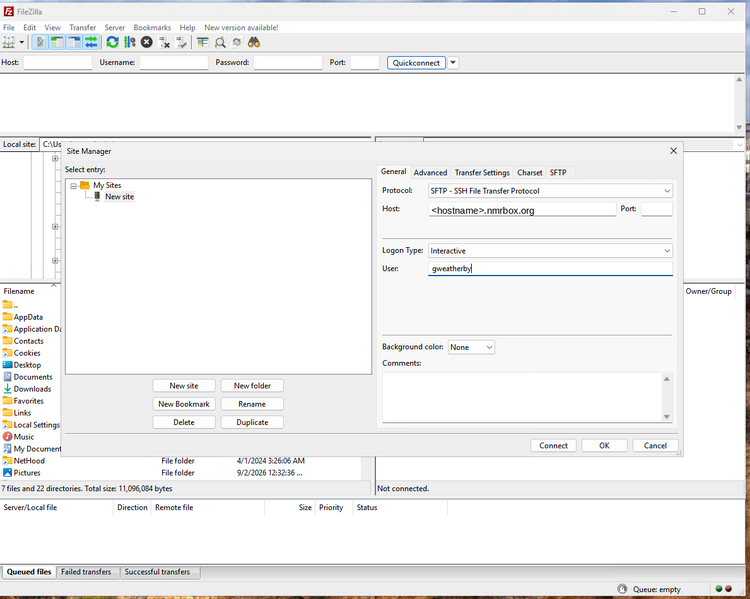The image size is (750, 599).
Task: Open the File menu
Action: pos(9,27)
